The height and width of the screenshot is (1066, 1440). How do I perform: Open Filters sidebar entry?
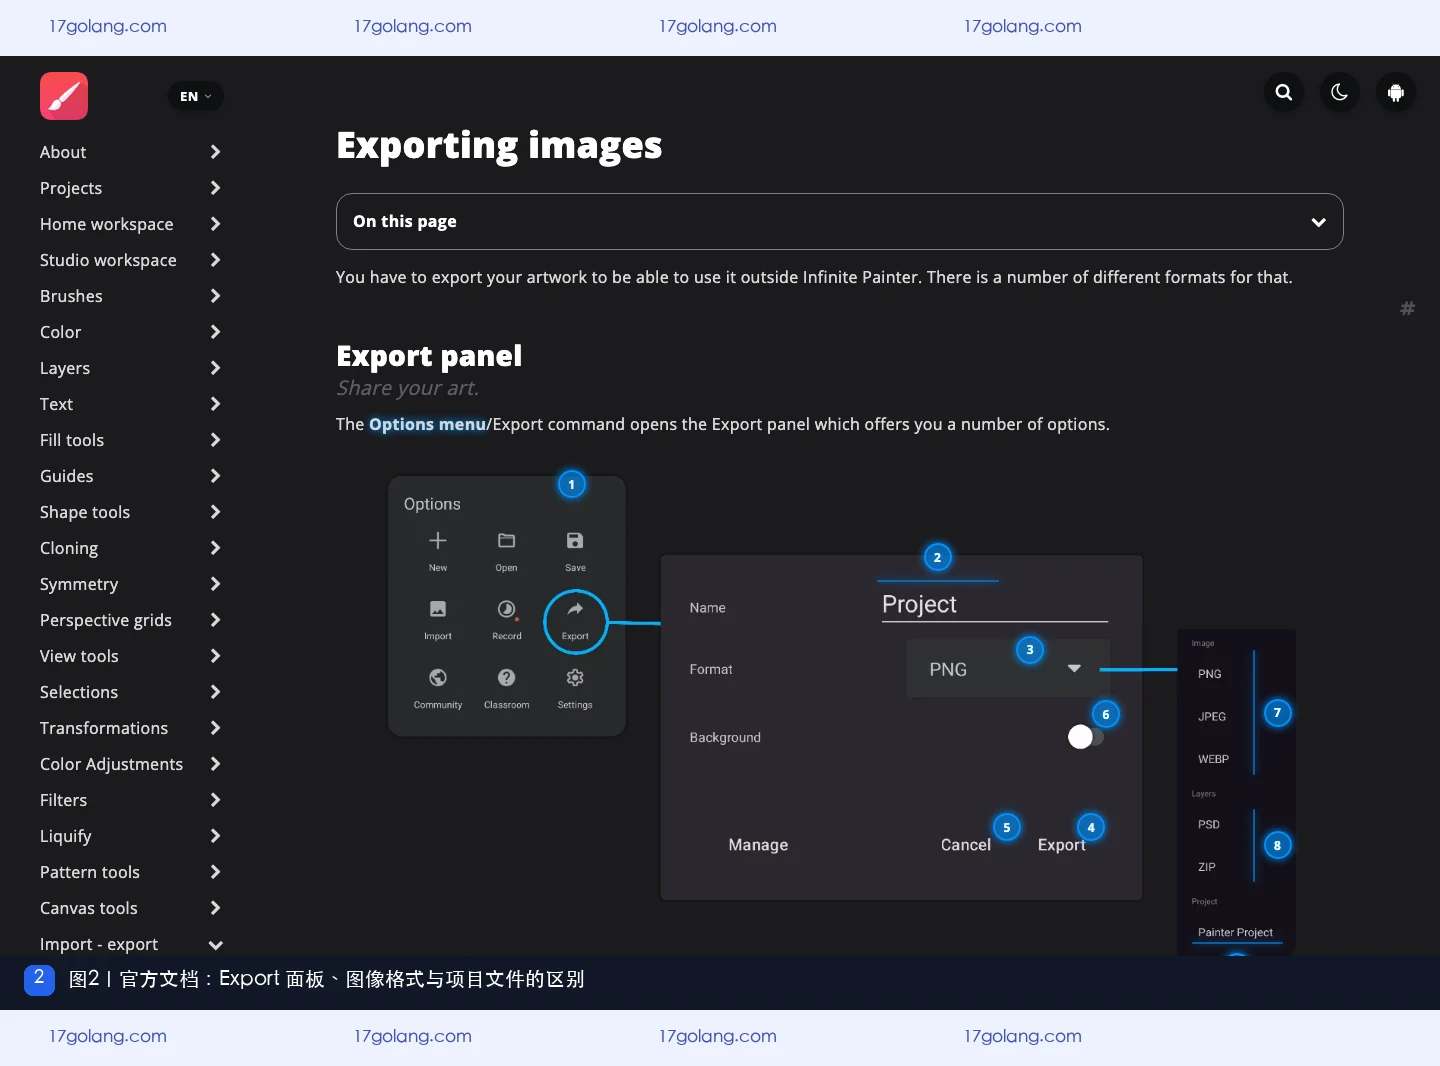[63, 800]
